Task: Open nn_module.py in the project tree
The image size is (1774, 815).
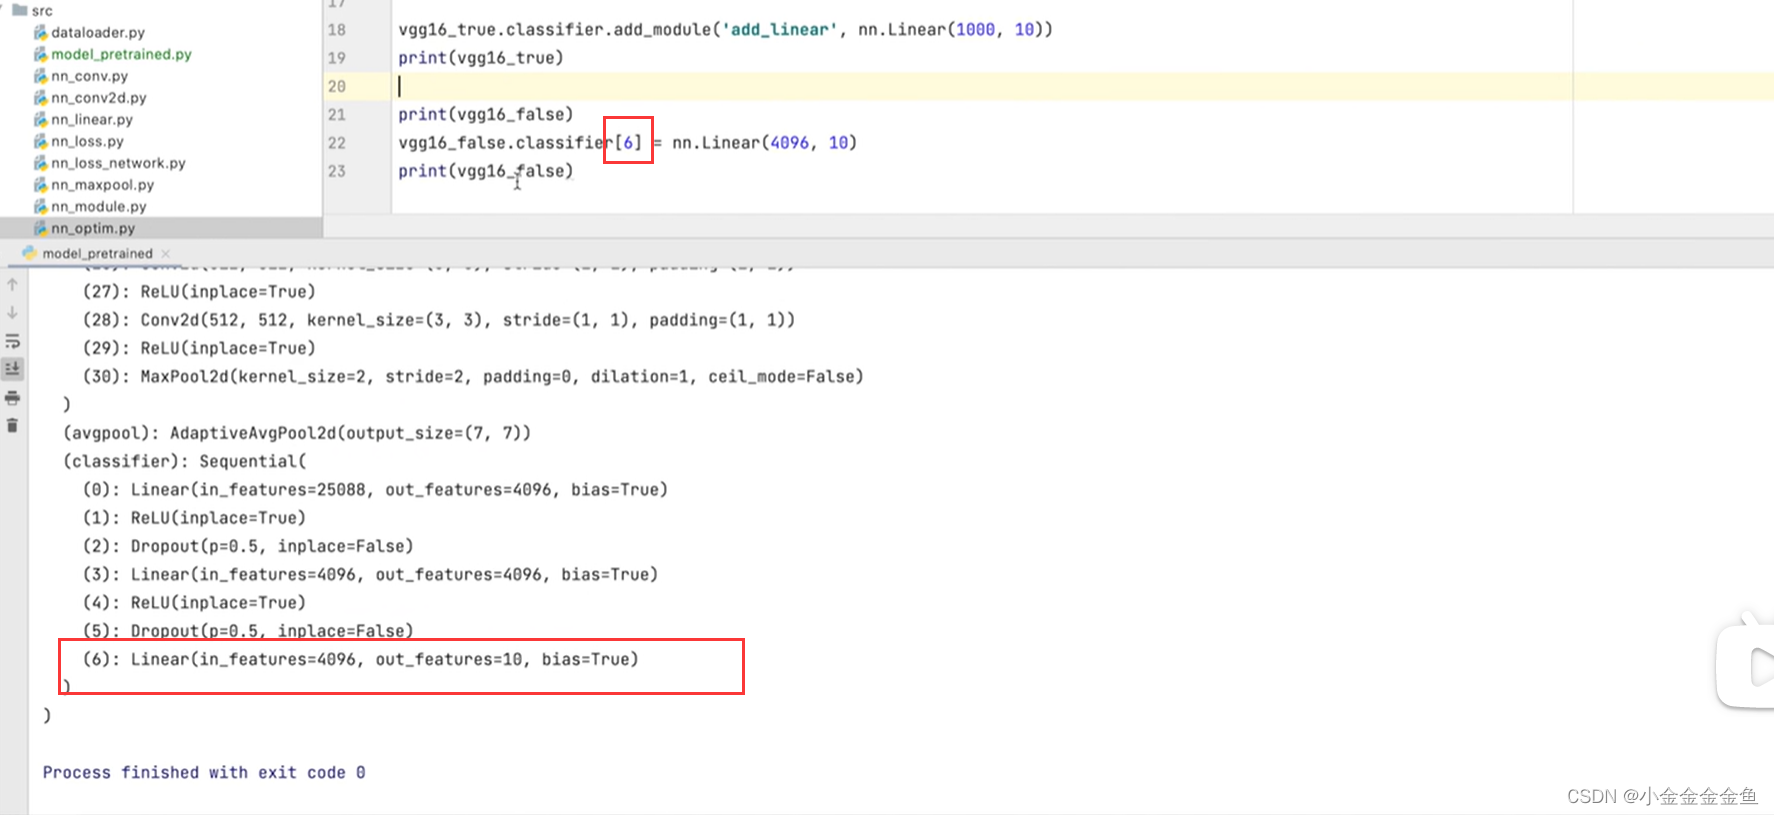Action: click(x=99, y=207)
